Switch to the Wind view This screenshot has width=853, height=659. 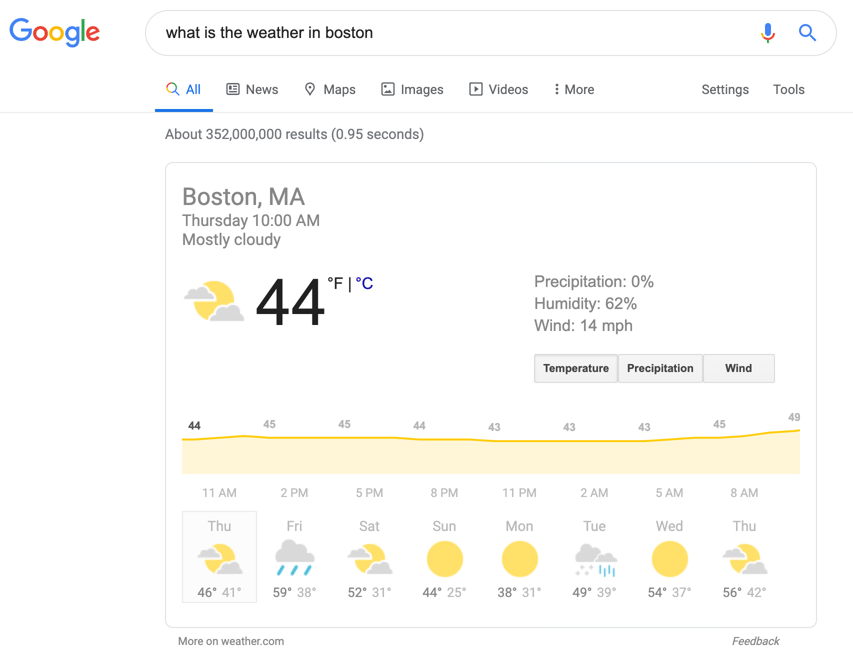click(738, 368)
